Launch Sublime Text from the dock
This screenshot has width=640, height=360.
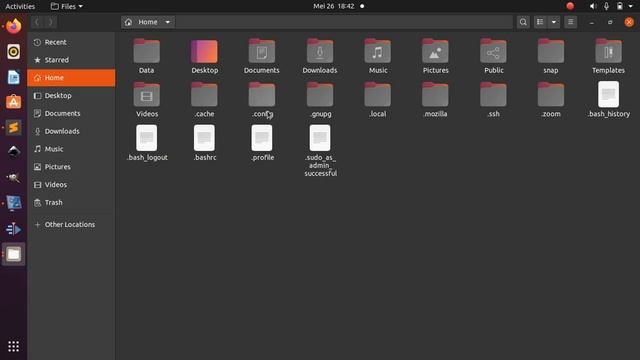coord(13,127)
